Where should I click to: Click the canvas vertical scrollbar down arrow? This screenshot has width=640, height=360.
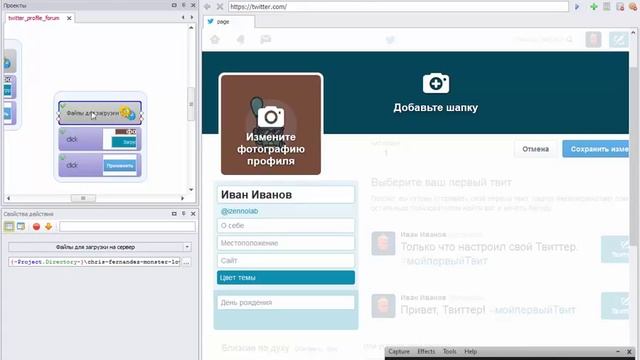[191, 190]
